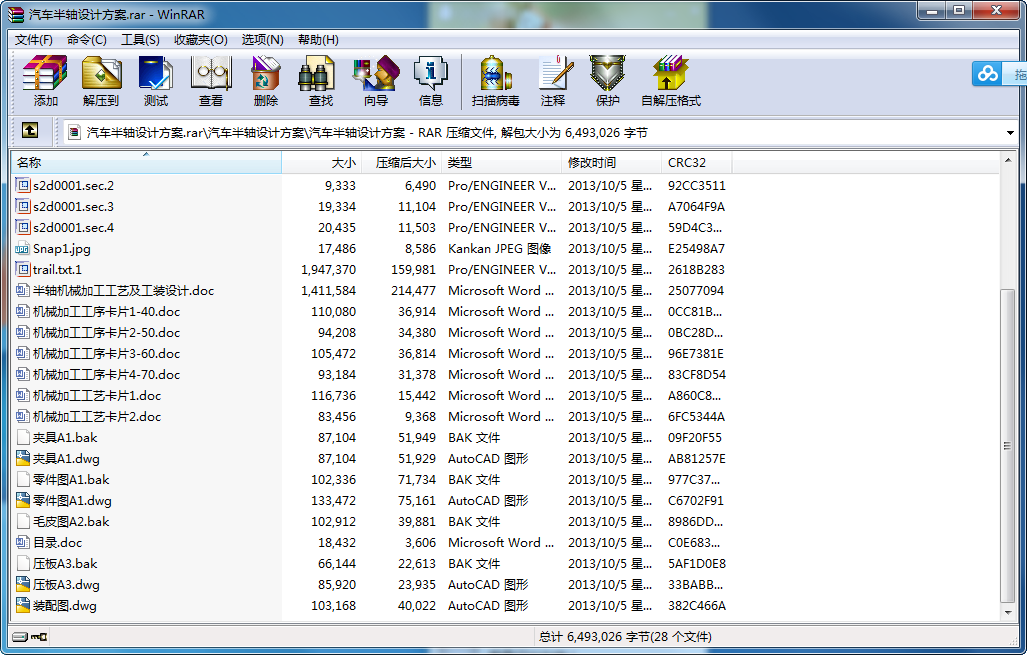Select file 机械加工工艺卡片1.doc
The image size is (1027, 655).
[x=97, y=396]
